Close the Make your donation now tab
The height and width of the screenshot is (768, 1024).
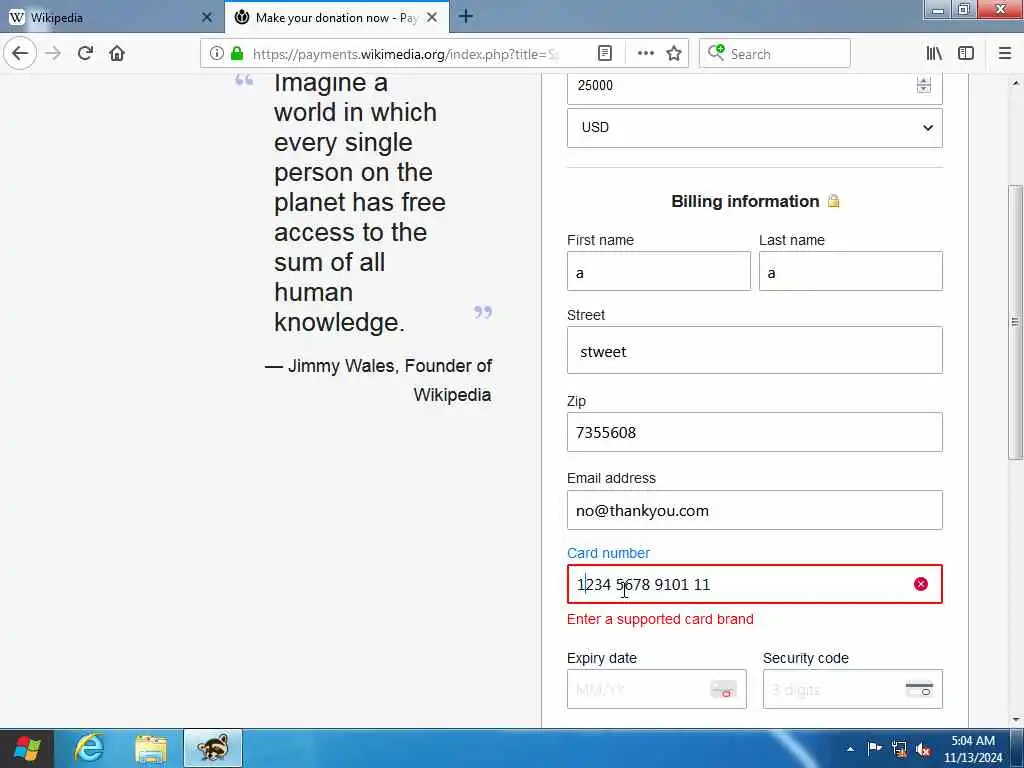tap(432, 18)
